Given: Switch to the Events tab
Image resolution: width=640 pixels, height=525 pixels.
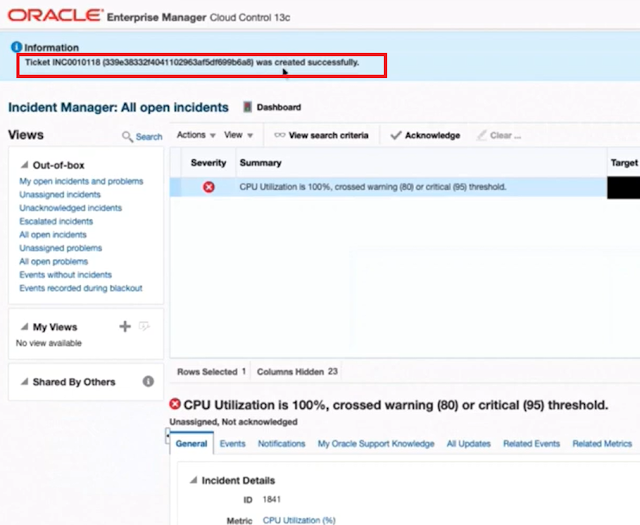Looking at the screenshot, I should (233, 443).
